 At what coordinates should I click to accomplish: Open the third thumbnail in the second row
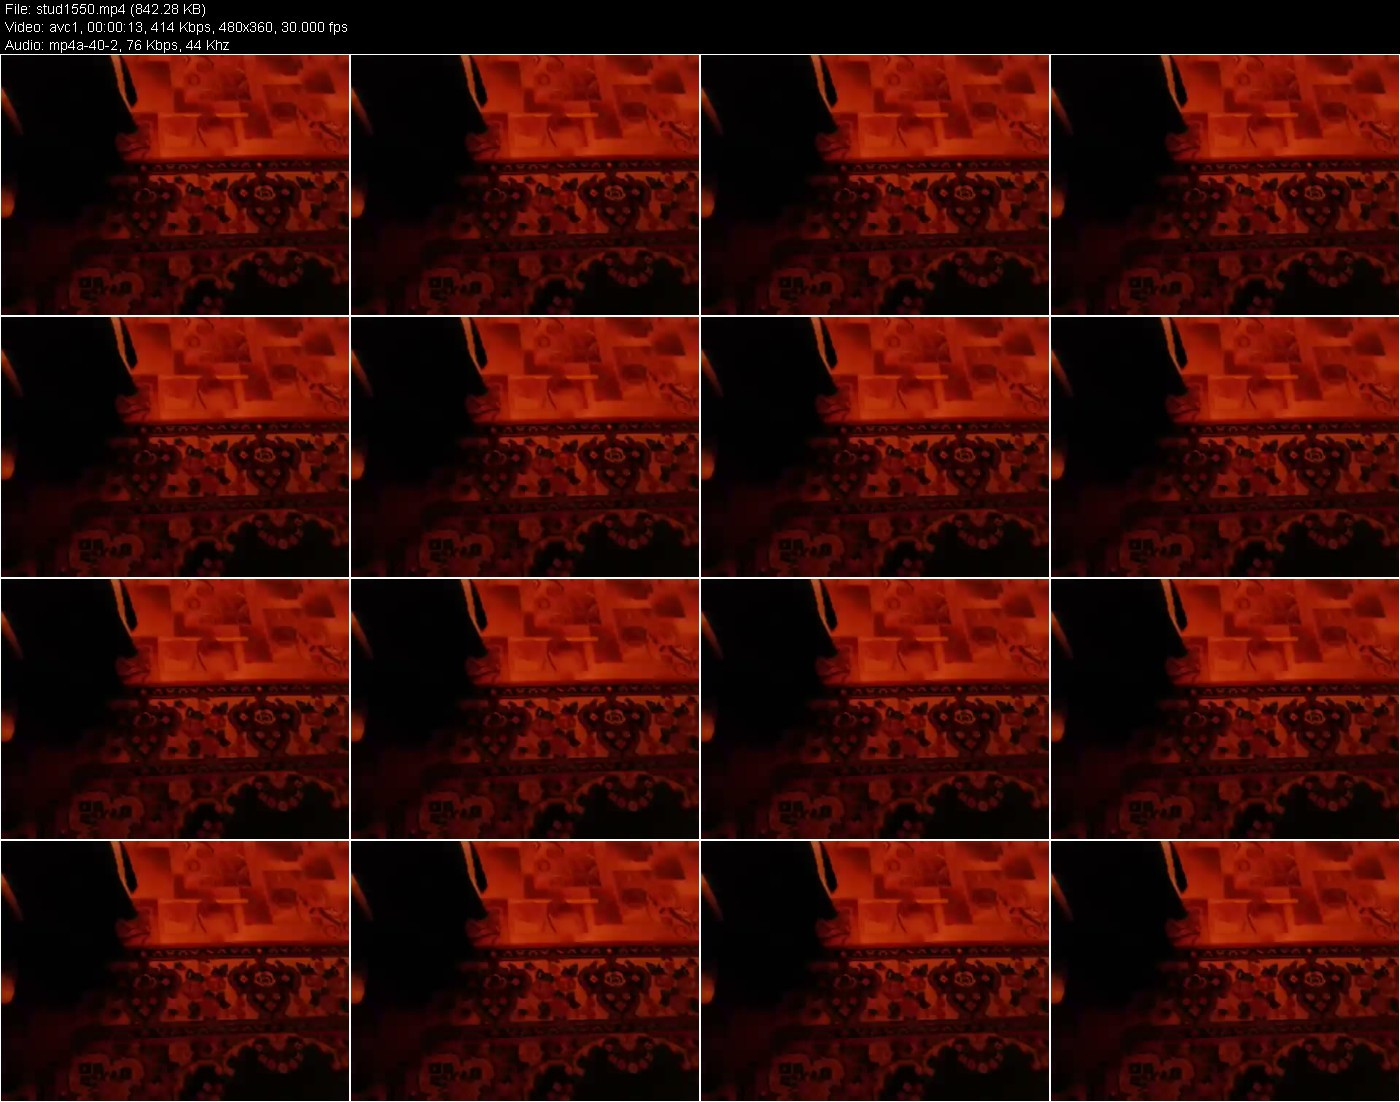click(x=875, y=447)
